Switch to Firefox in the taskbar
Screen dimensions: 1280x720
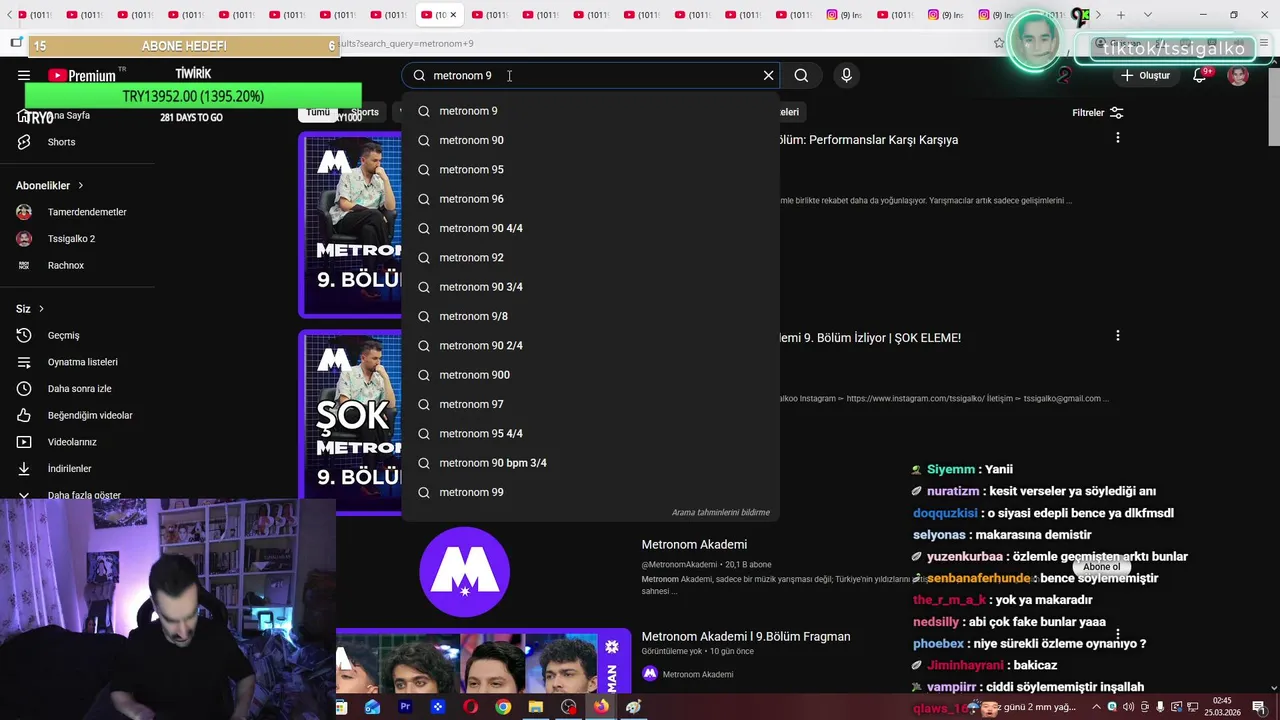[x=601, y=707]
